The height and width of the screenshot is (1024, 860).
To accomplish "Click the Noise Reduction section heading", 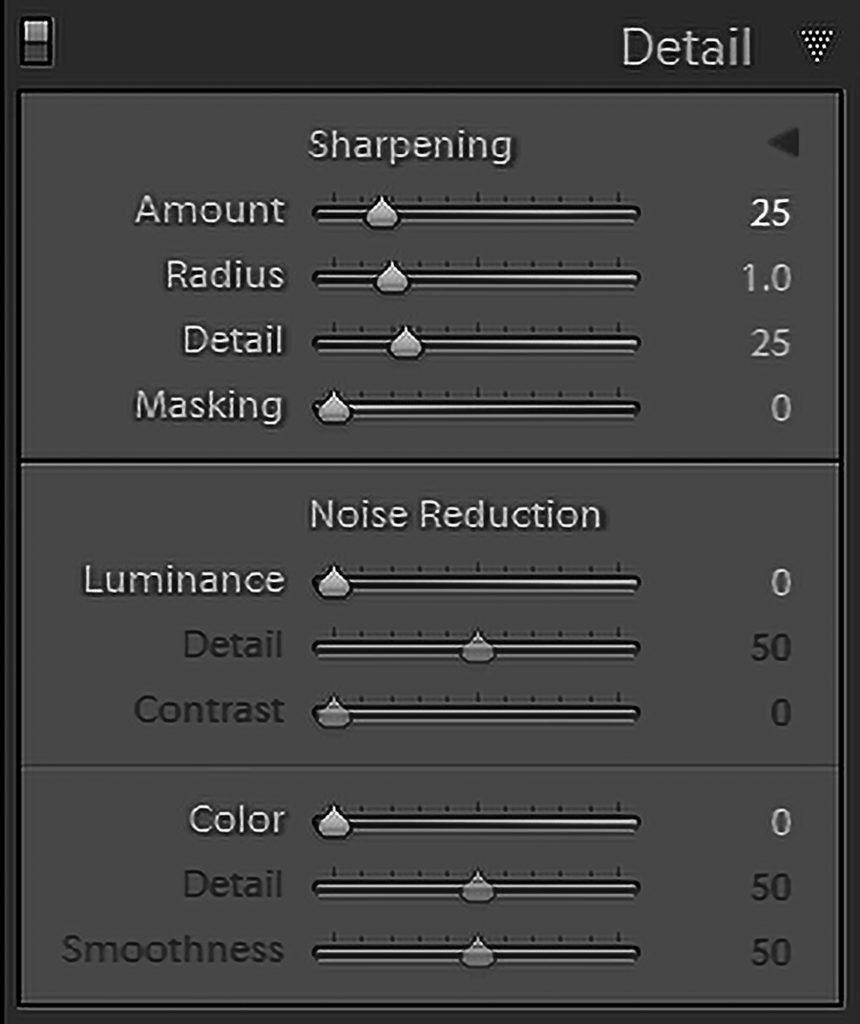I will [x=456, y=514].
